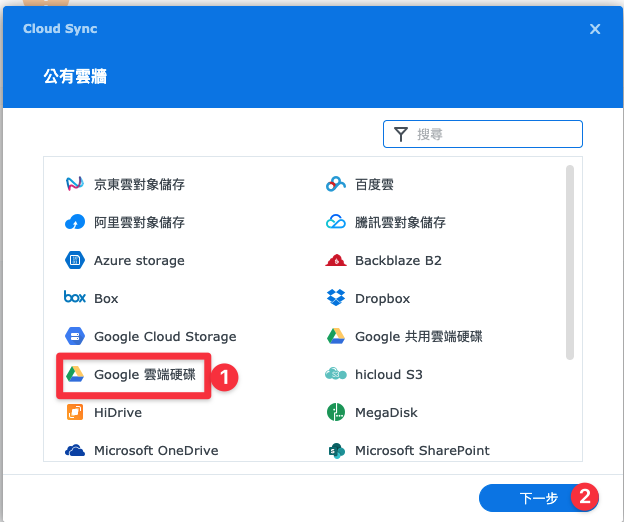The height and width of the screenshot is (522, 624).
Task: Choose the hicloud S3 icon
Action: [335, 374]
